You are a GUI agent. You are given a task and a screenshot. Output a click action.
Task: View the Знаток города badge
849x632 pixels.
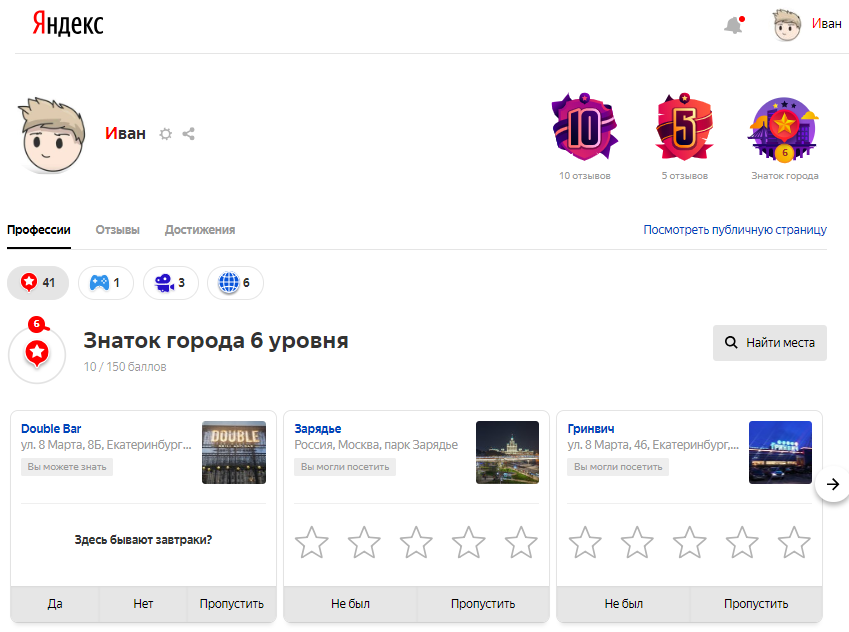[x=784, y=129]
